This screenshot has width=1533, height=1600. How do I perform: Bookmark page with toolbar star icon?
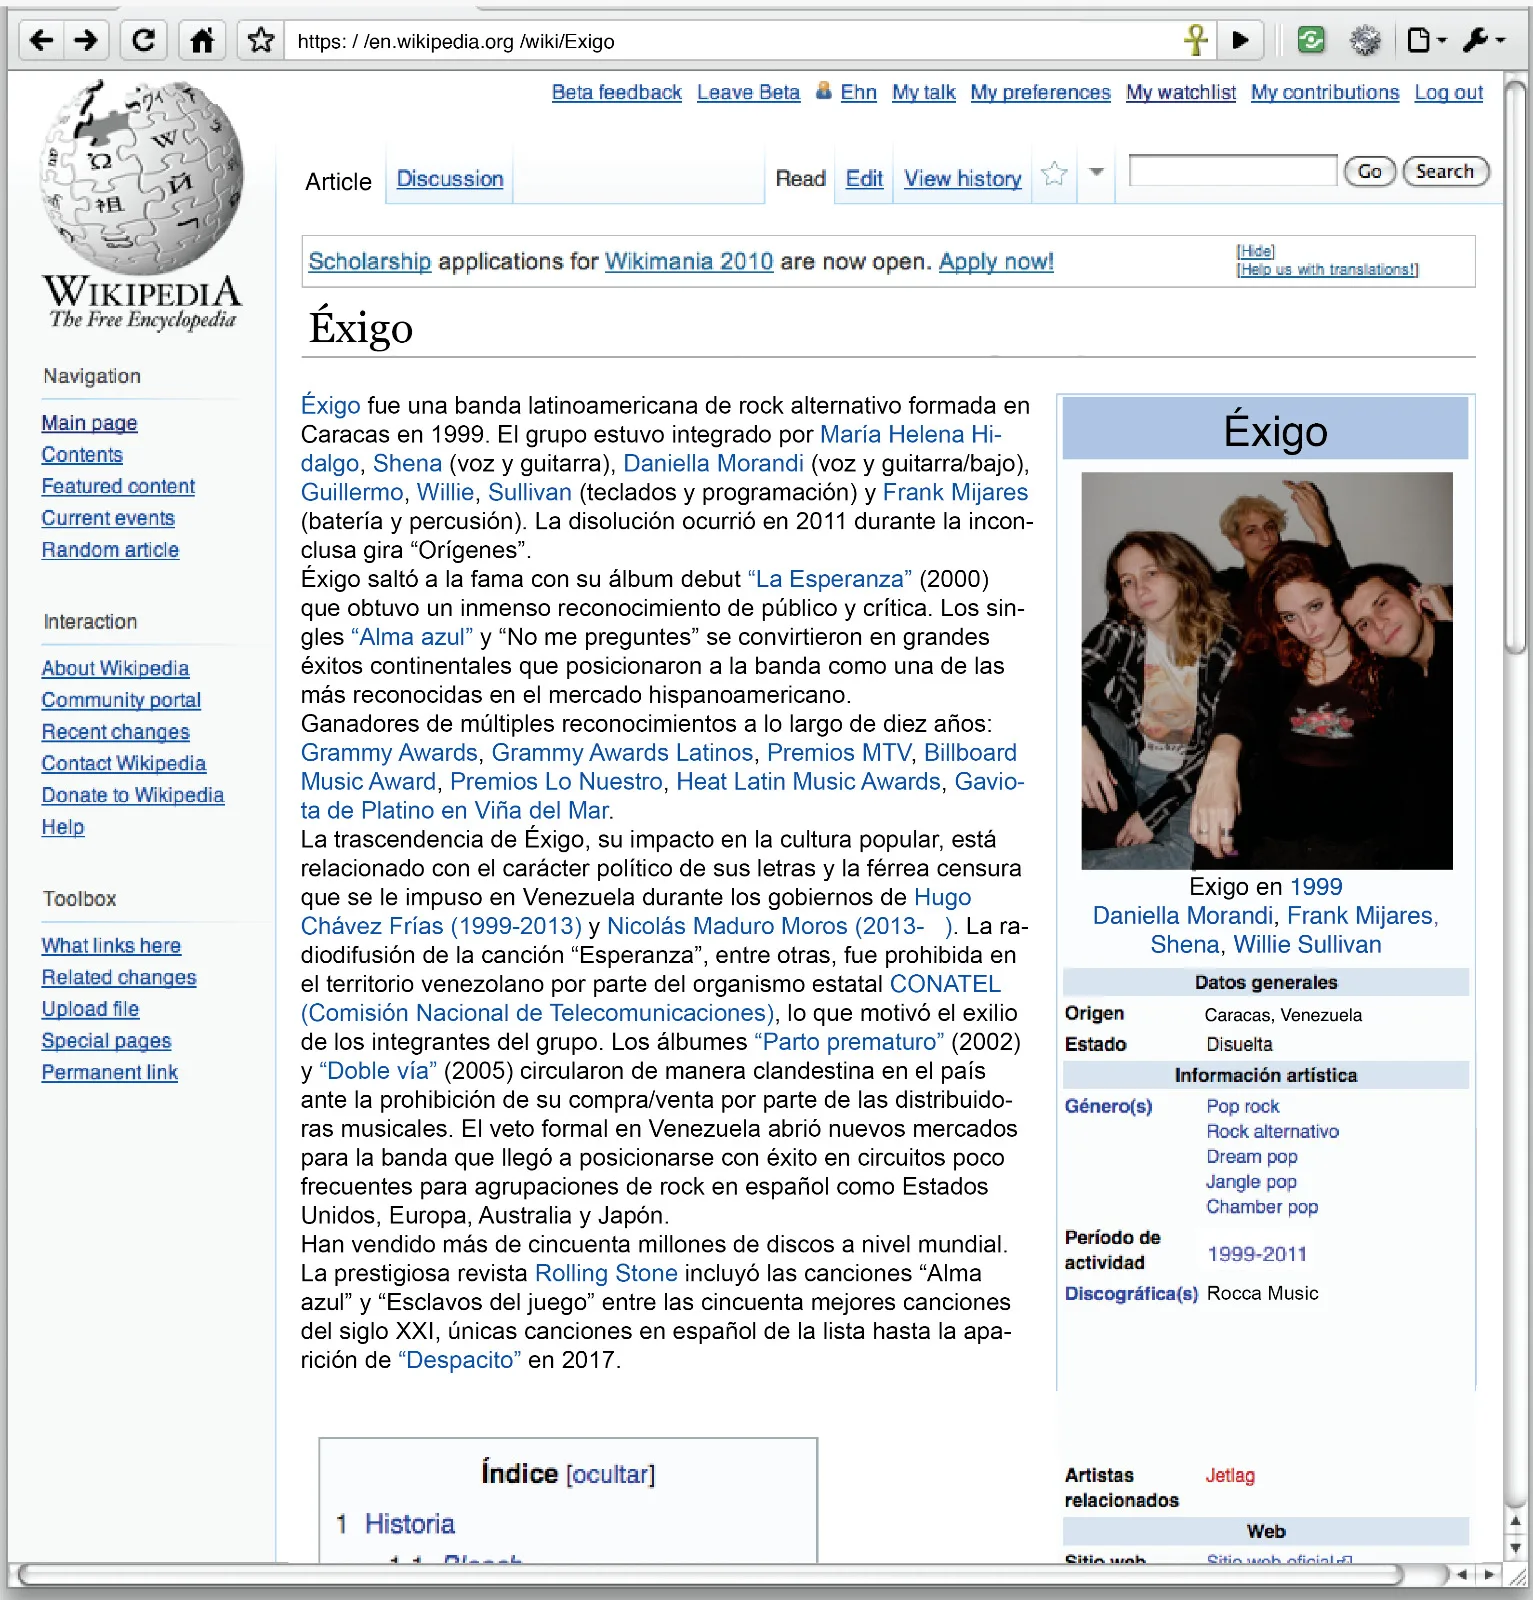261,41
